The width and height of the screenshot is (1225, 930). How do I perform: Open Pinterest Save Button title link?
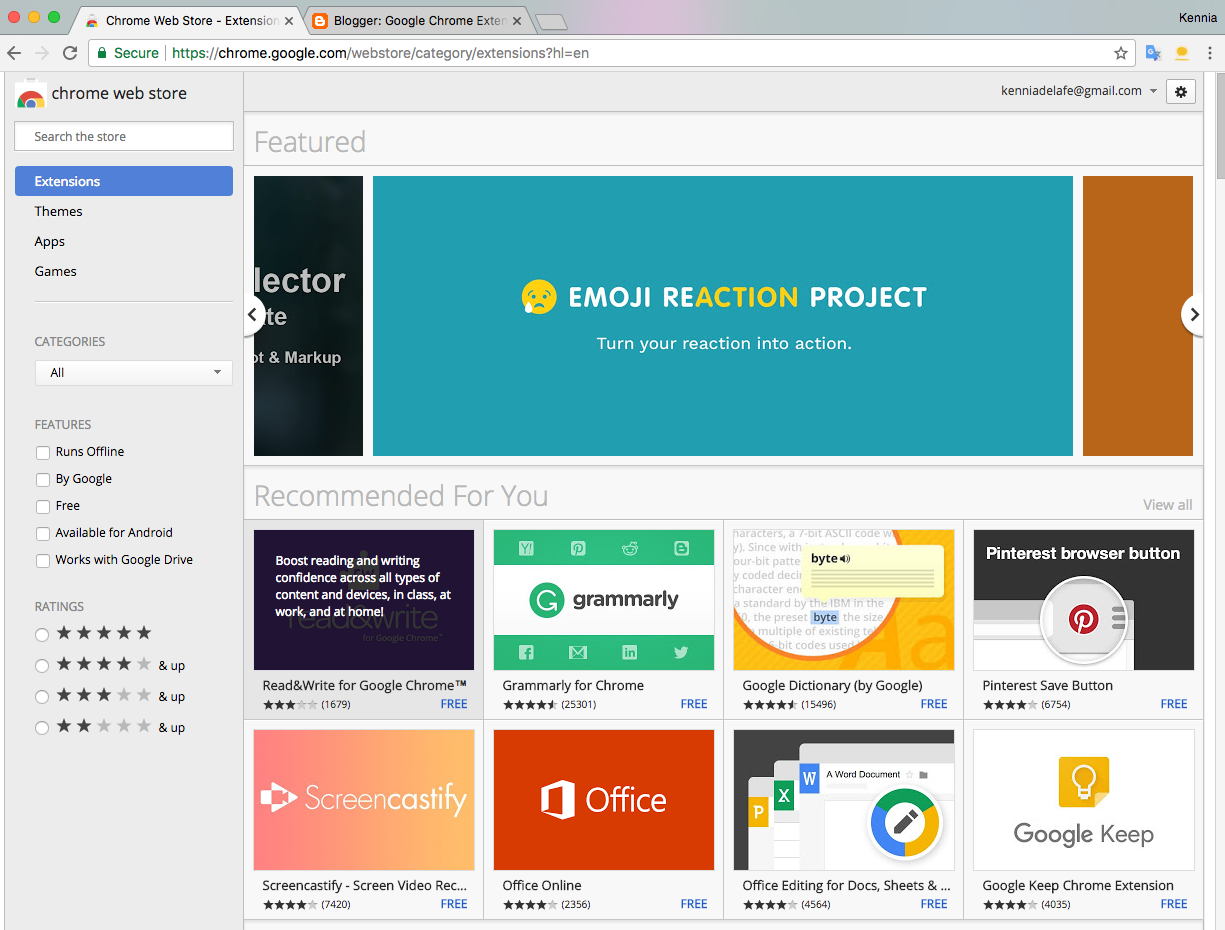1047,686
